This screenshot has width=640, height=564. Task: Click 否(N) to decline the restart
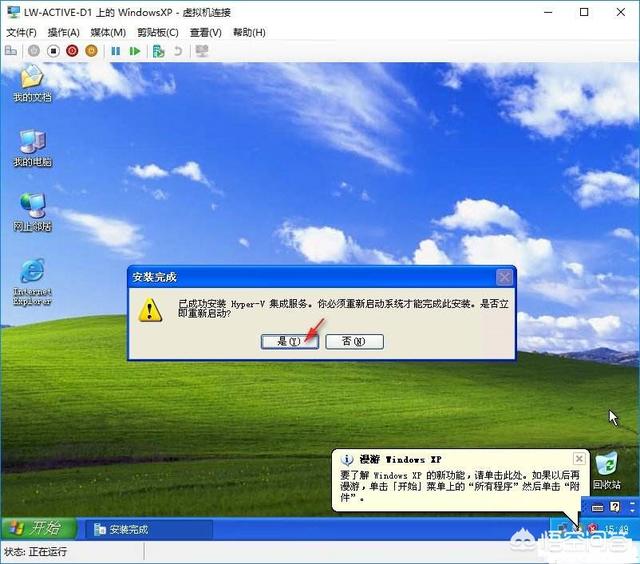(354, 342)
